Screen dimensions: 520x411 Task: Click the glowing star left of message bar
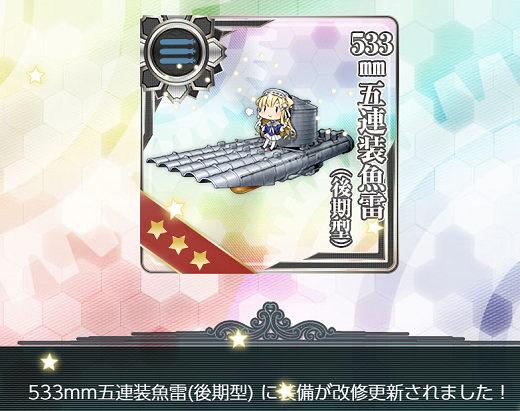point(49,361)
